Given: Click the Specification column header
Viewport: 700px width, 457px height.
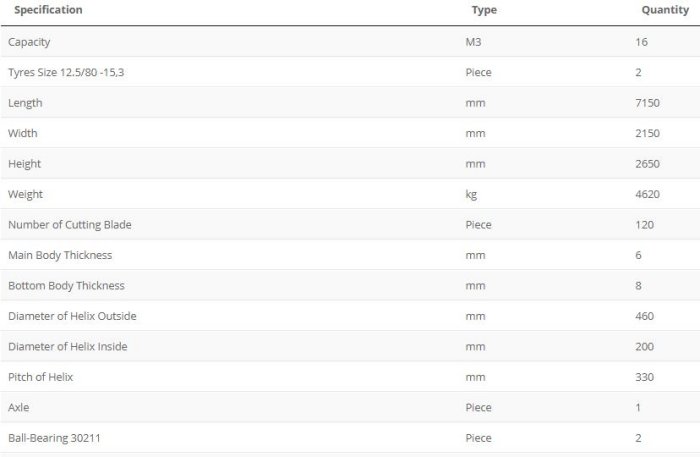Looking at the screenshot, I should tap(48, 10).
